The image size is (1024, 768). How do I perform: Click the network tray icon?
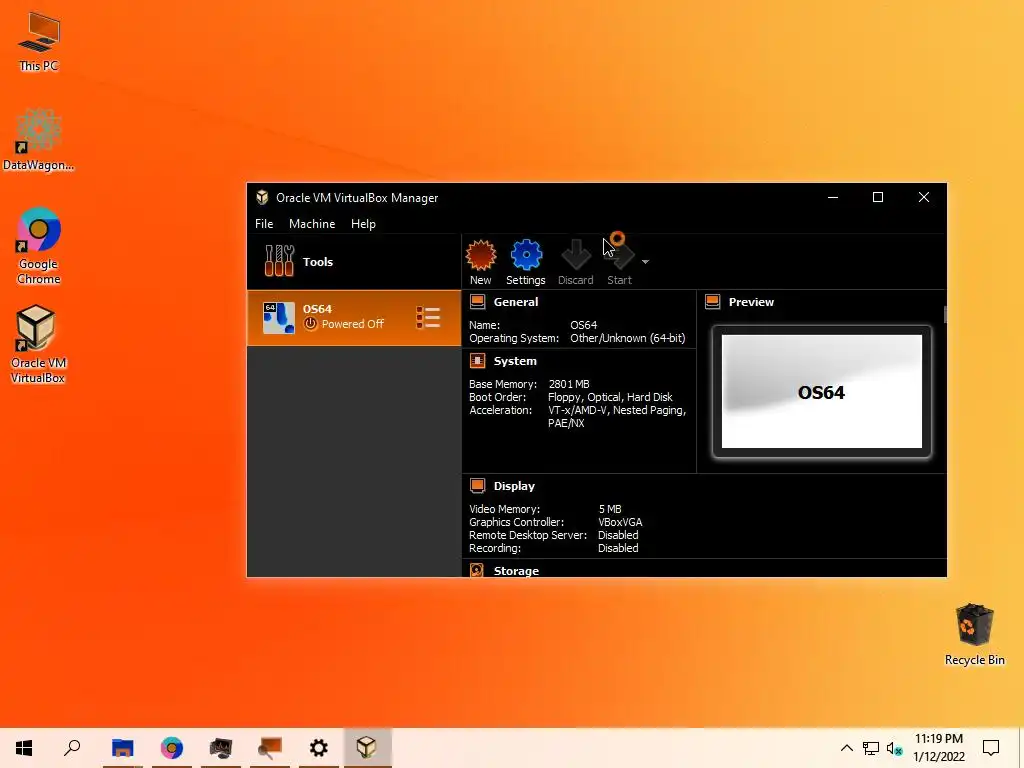pos(871,748)
